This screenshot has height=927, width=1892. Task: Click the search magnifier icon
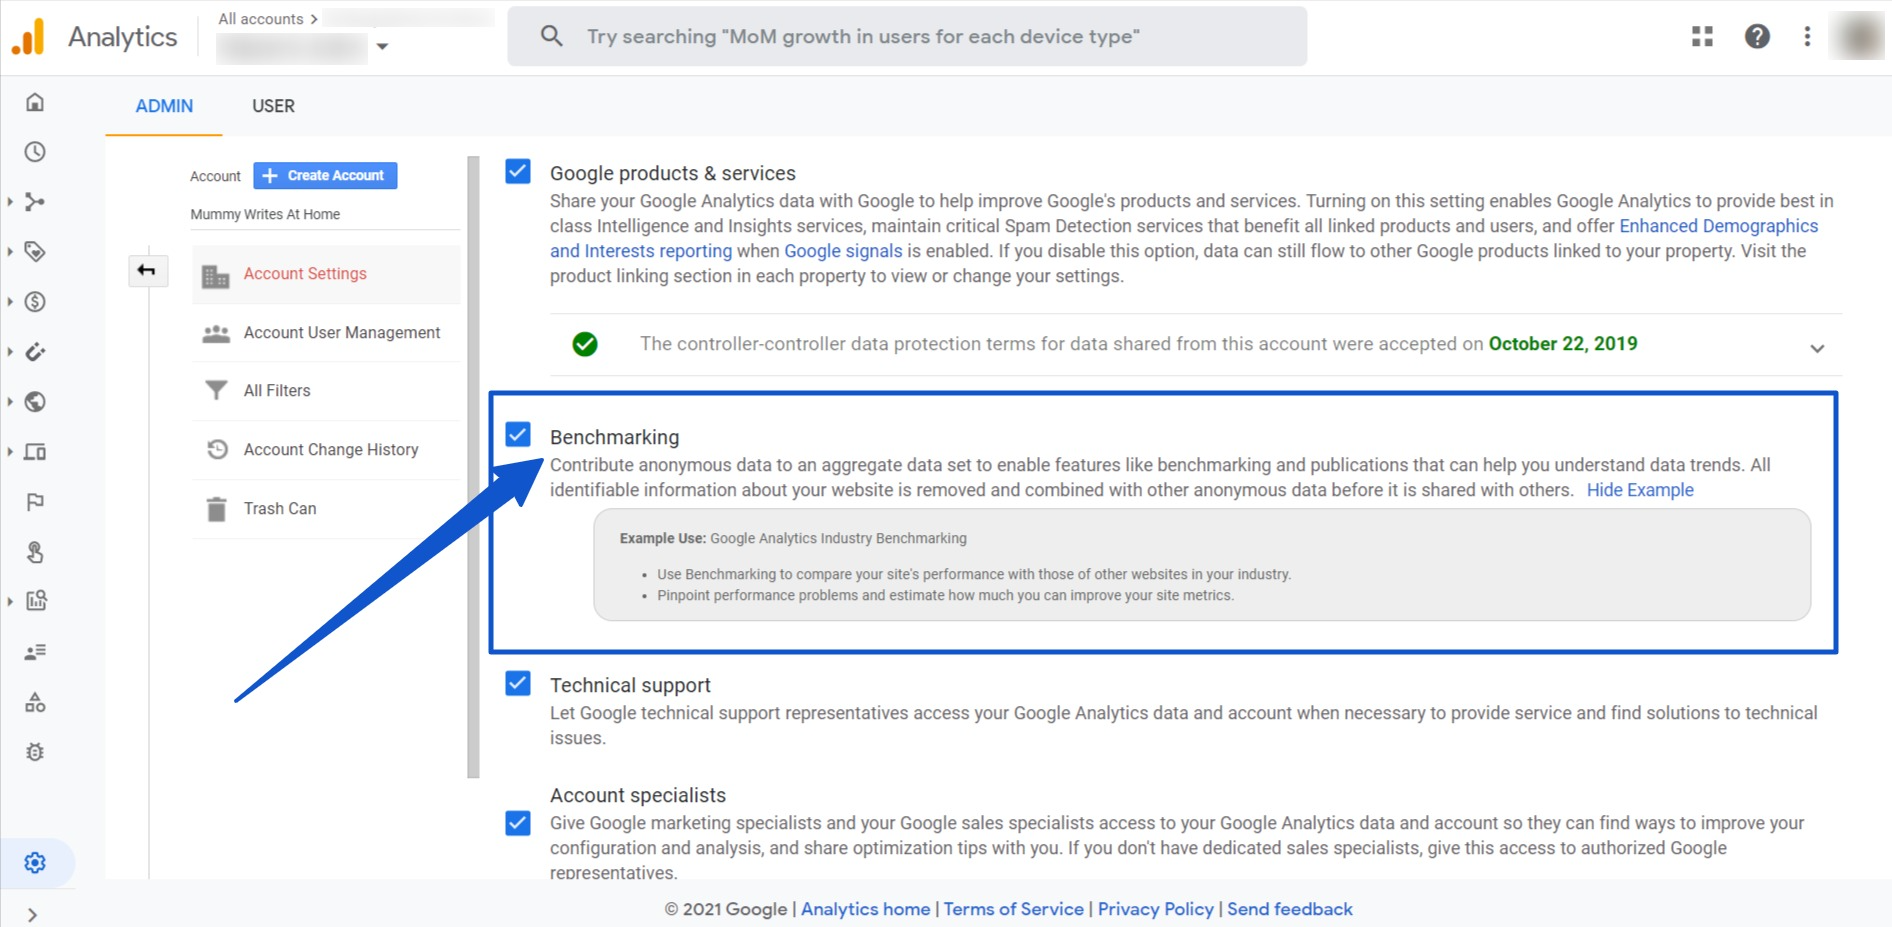(551, 36)
